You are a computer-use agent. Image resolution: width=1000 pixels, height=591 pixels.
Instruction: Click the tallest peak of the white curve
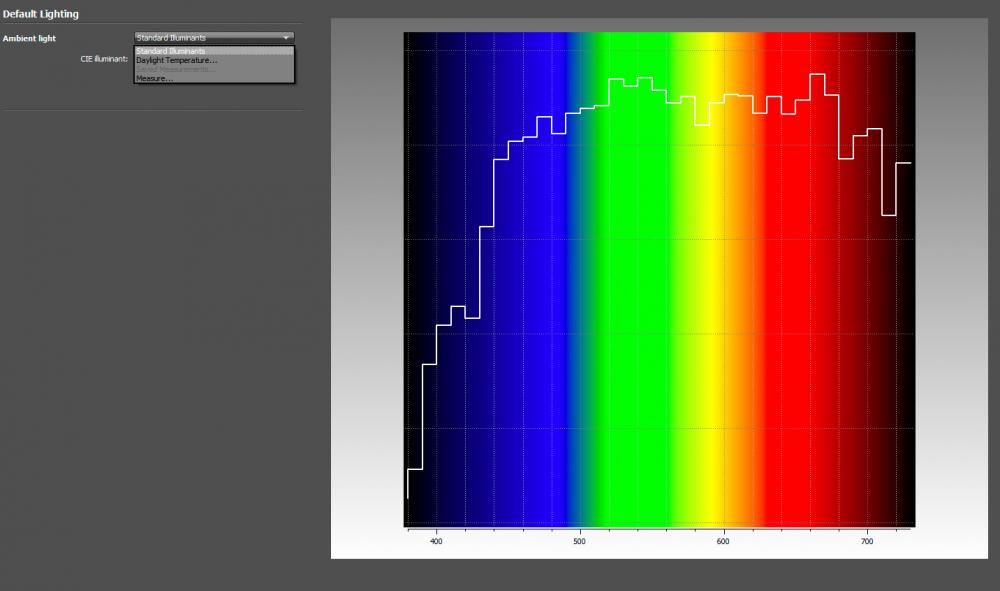click(x=818, y=75)
